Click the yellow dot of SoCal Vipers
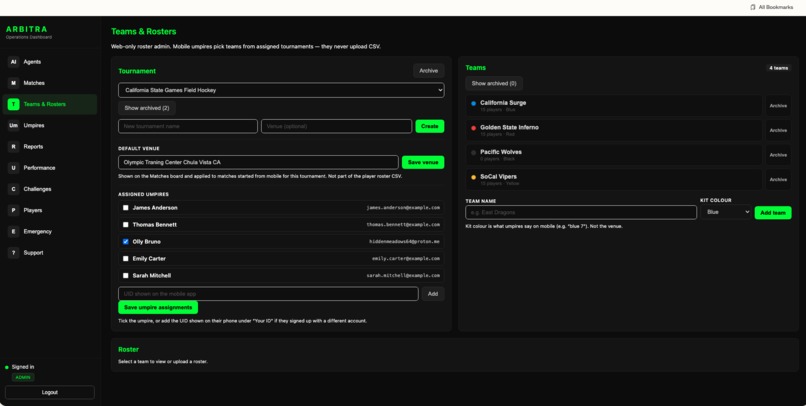Viewport: 806px width, 406px height. 473,177
